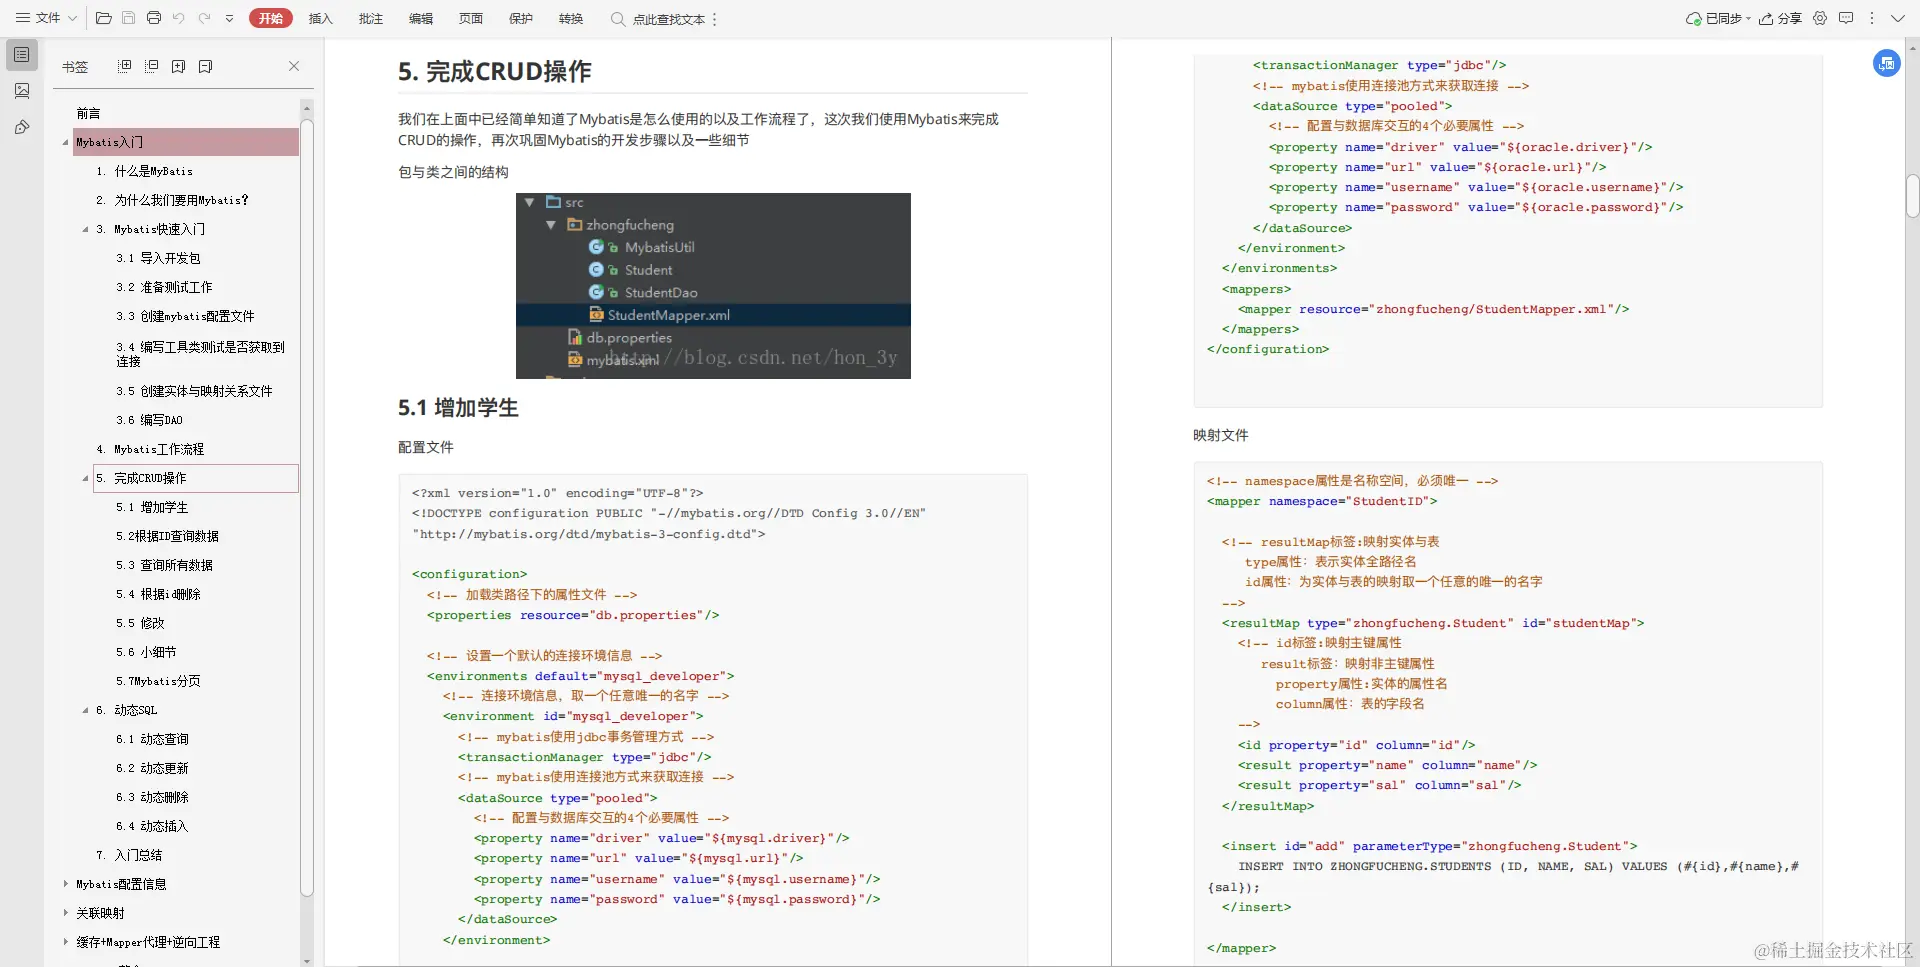Open the 已同步 cloud sync dropdown
1920x967 pixels.
pyautogui.click(x=1719, y=18)
